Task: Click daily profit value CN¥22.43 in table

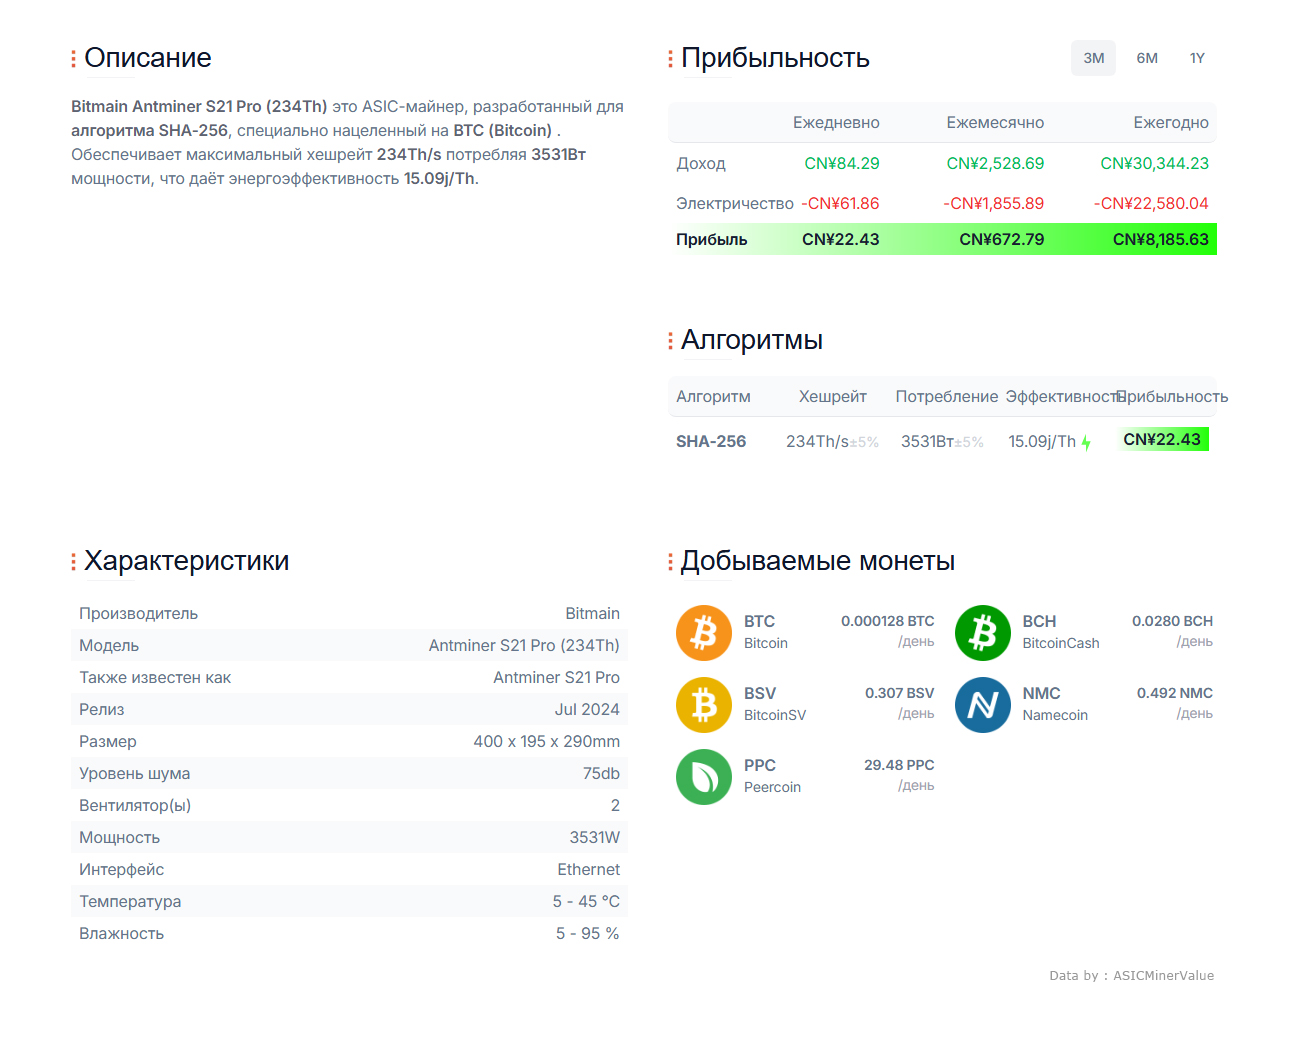Action: coord(840,239)
